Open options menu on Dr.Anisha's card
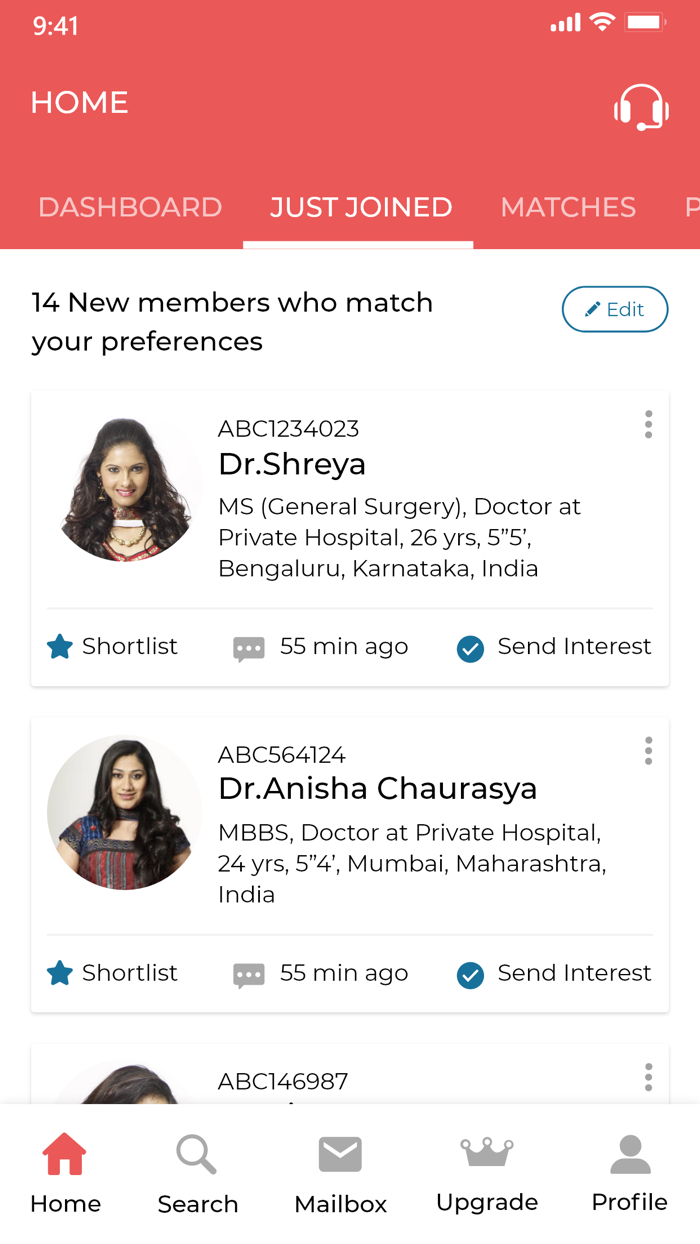This screenshot has height=1244, width=700. point(648,751)
